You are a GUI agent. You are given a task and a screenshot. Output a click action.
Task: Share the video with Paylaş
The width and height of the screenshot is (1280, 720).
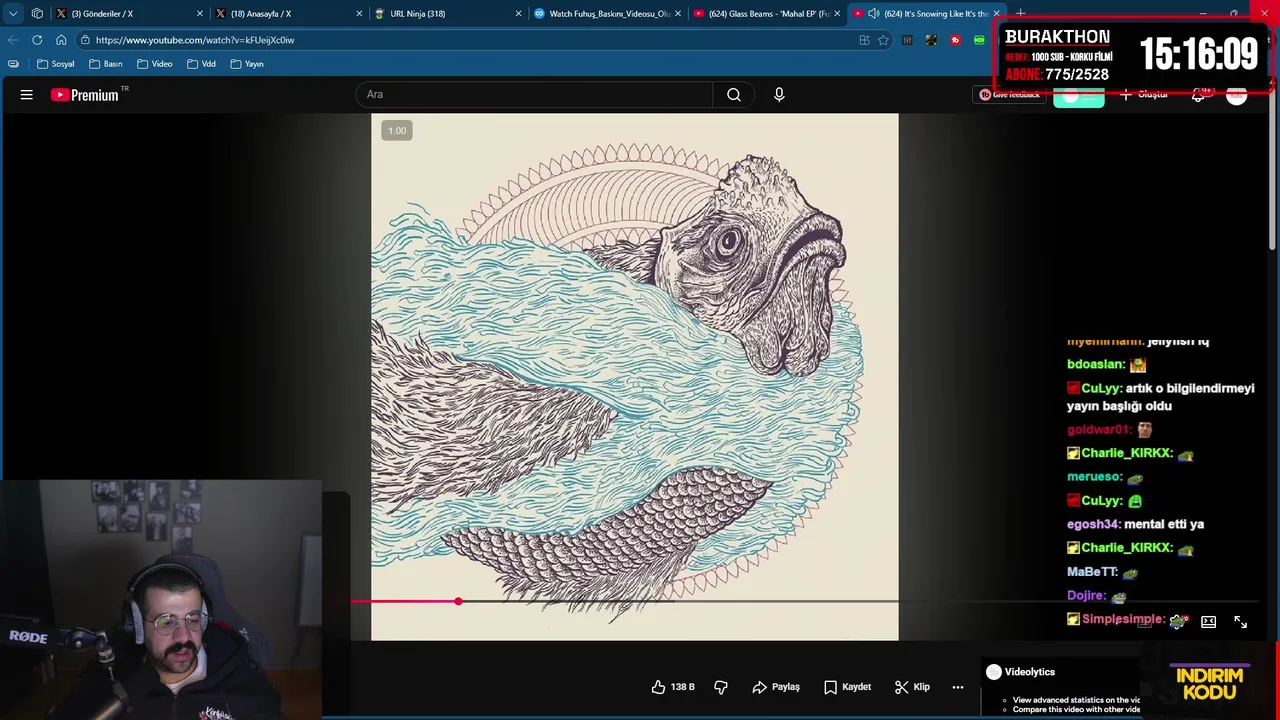776,687
